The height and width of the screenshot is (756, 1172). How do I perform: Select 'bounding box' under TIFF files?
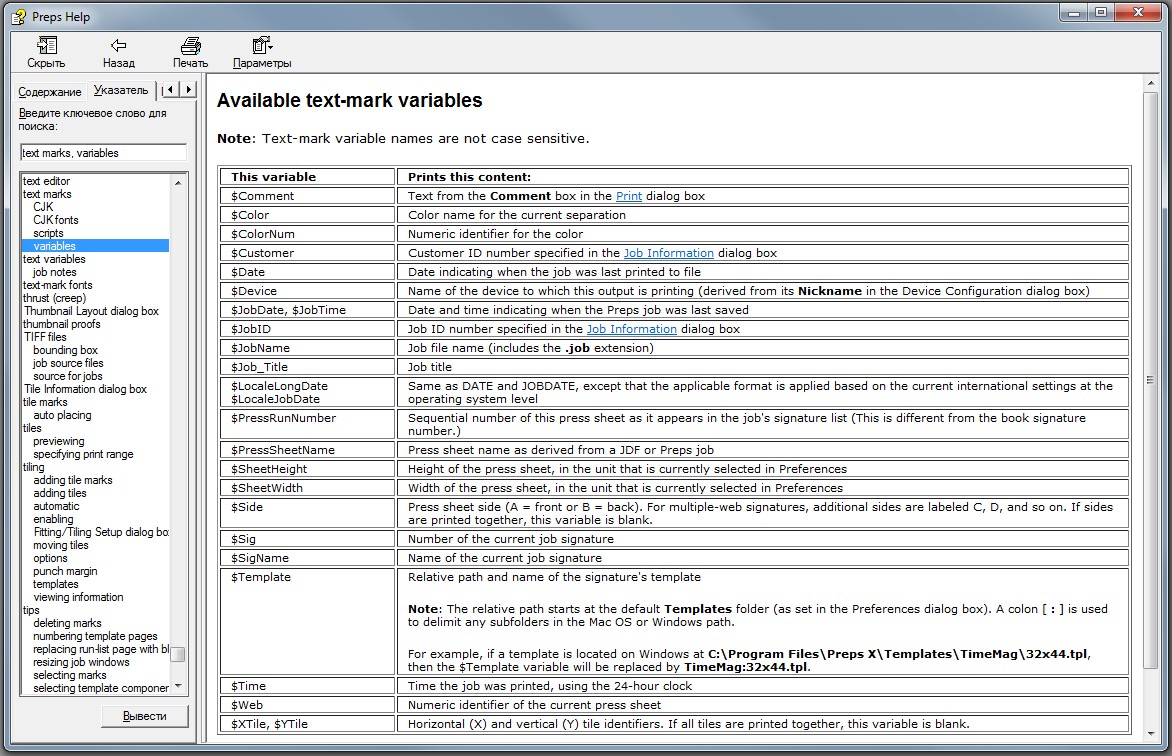(65, 350)
